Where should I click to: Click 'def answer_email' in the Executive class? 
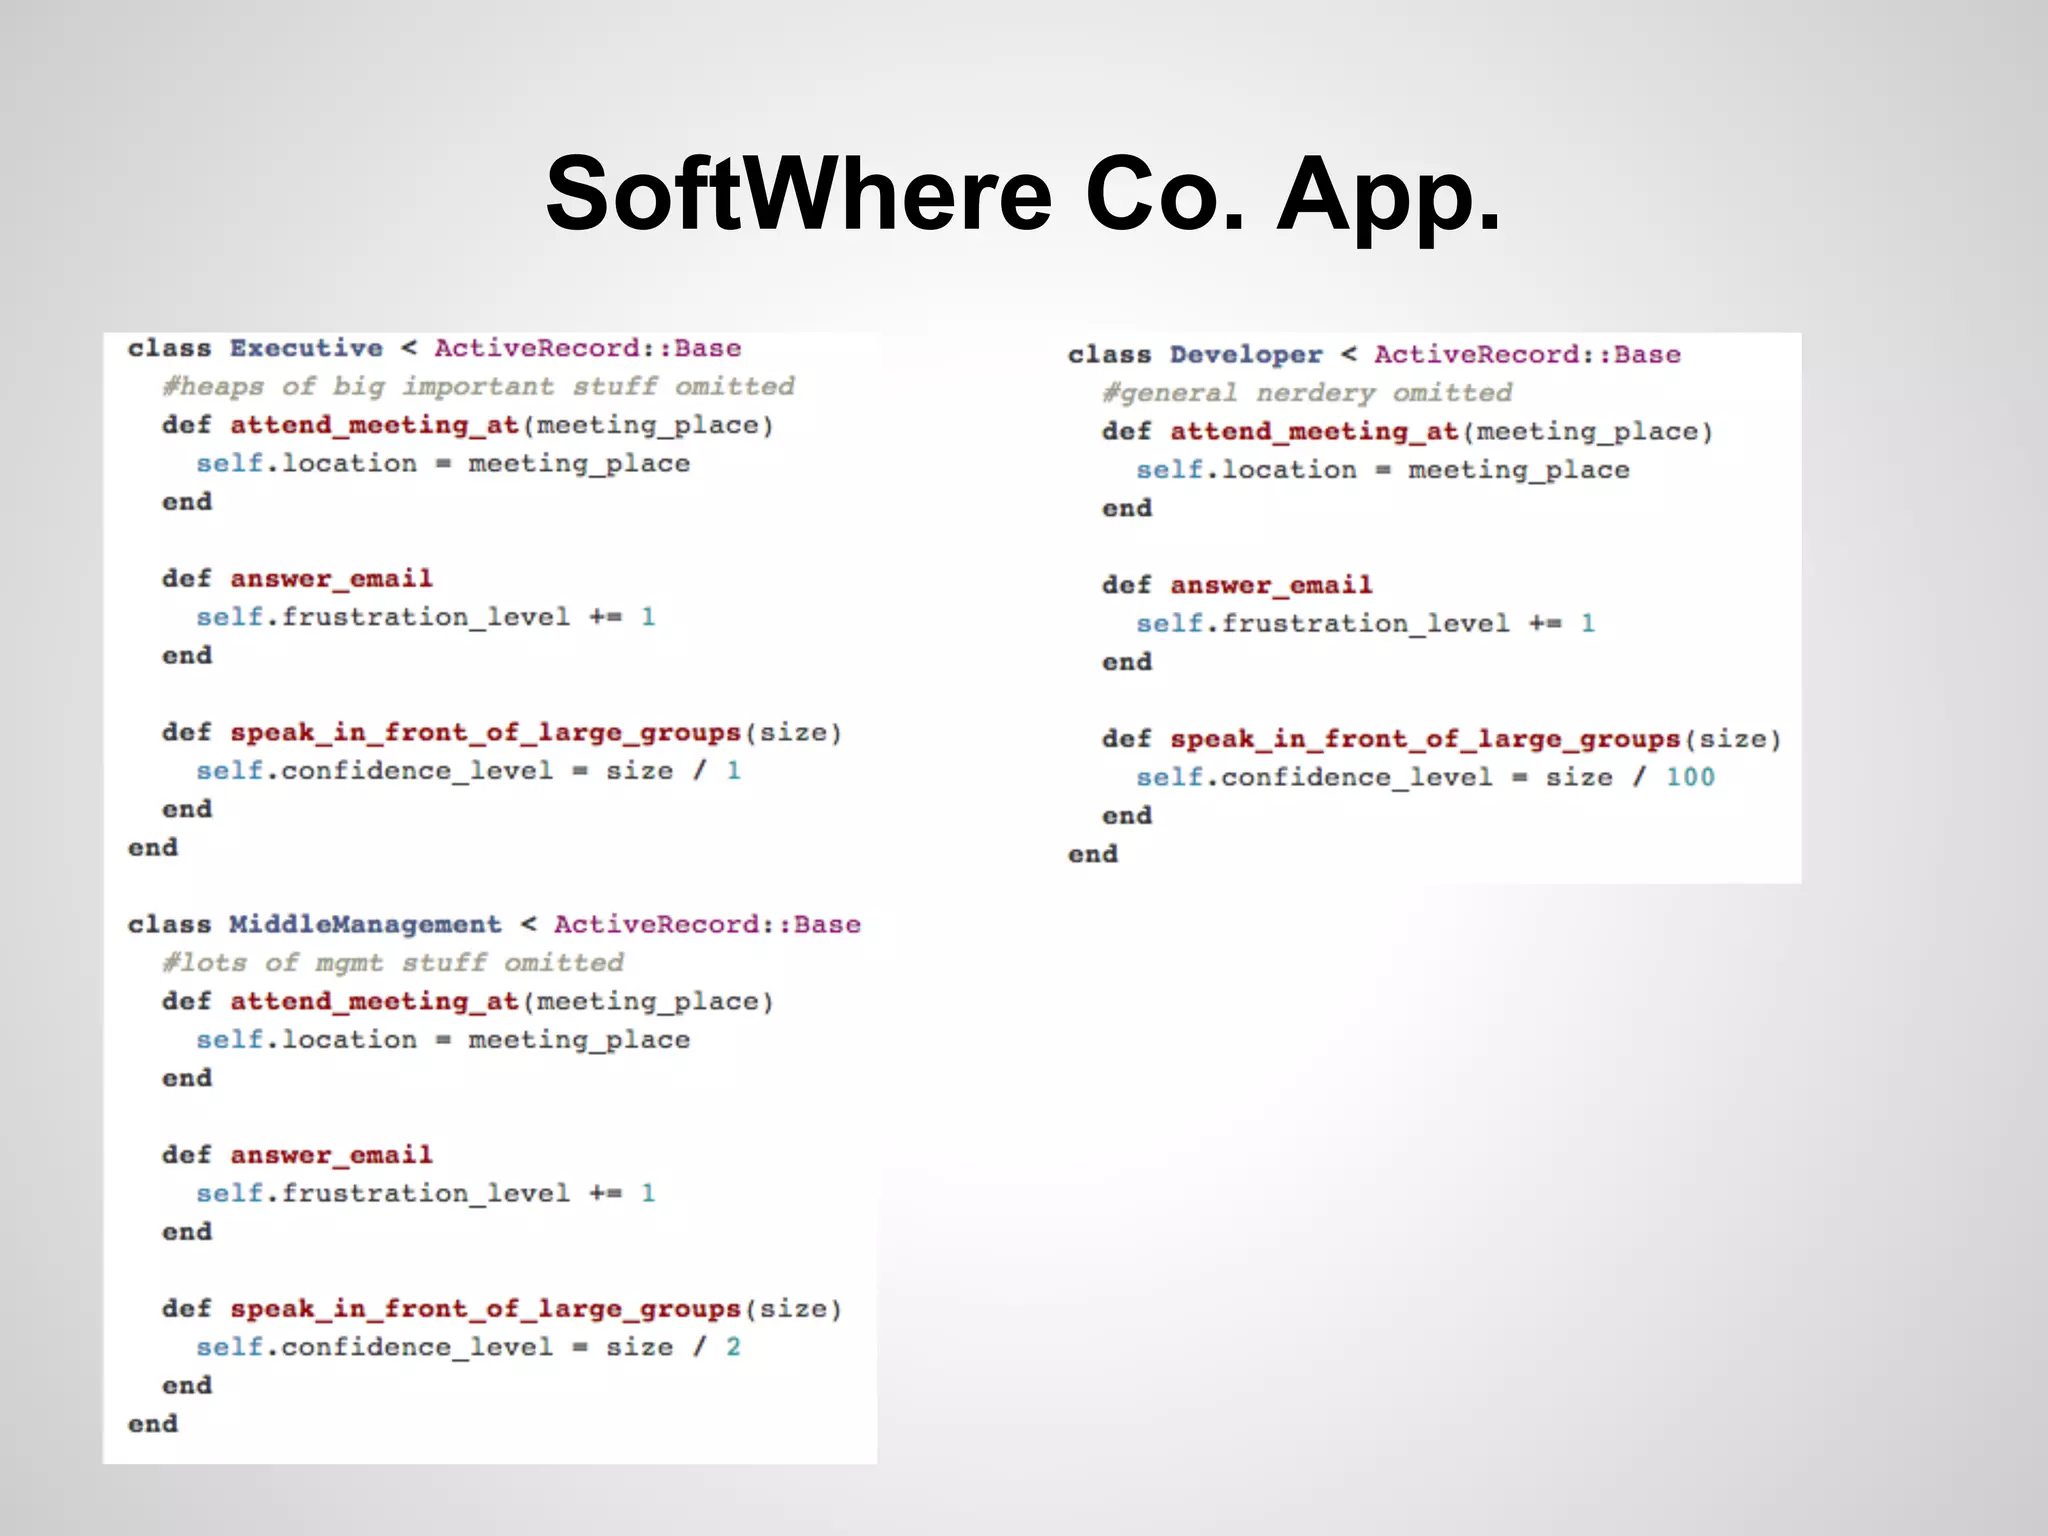click(298, 579)
